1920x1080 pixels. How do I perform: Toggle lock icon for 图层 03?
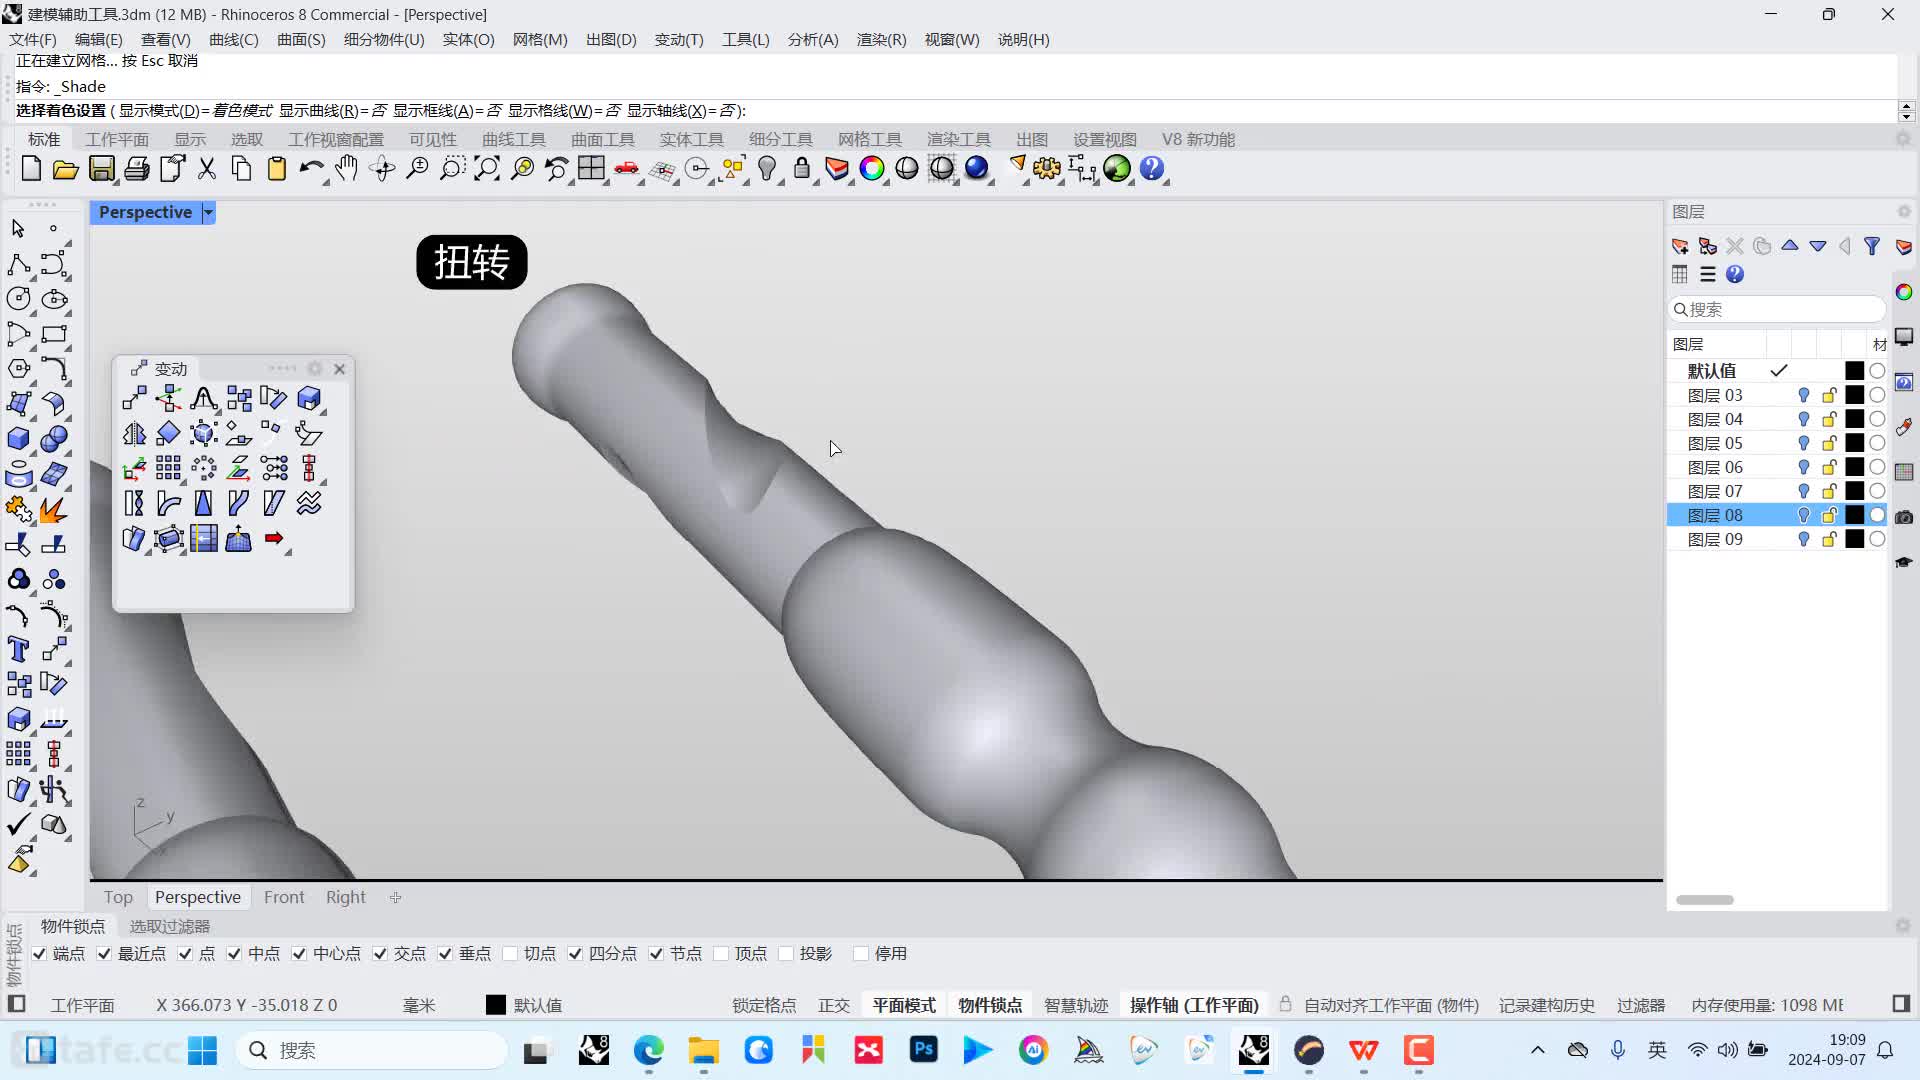[1830, 395]
